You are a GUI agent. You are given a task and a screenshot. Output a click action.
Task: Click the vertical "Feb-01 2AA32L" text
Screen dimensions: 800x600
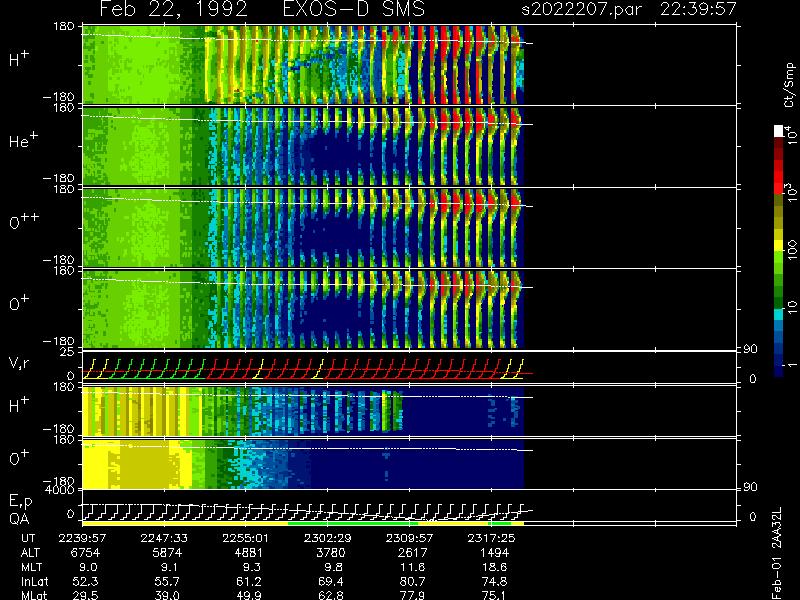(x=777, y=554)
